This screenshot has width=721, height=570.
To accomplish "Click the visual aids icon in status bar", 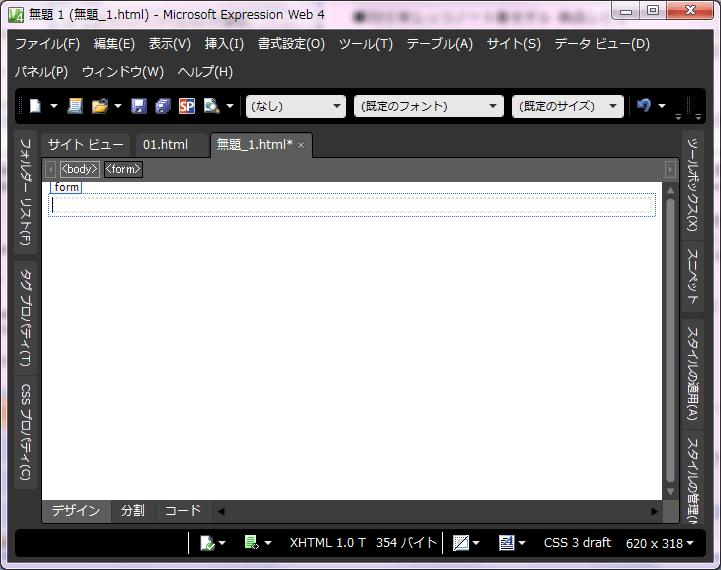I will (x=461, y=543).
